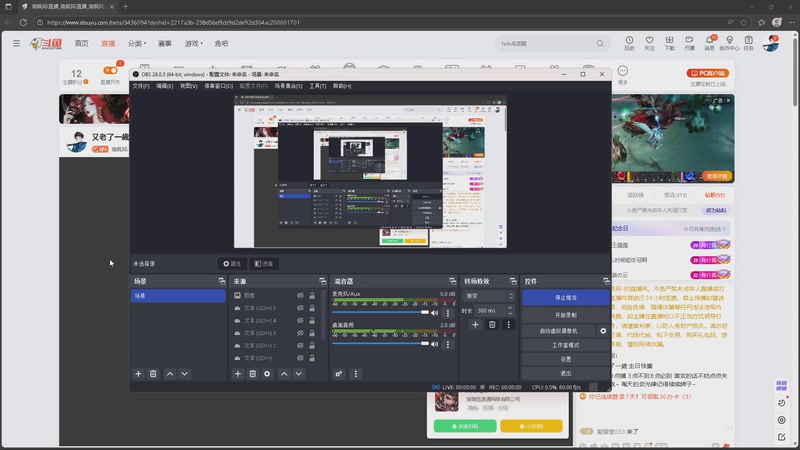800x450 pixels.
Task: Reload the page in browser
Action: tap(23, 22)
